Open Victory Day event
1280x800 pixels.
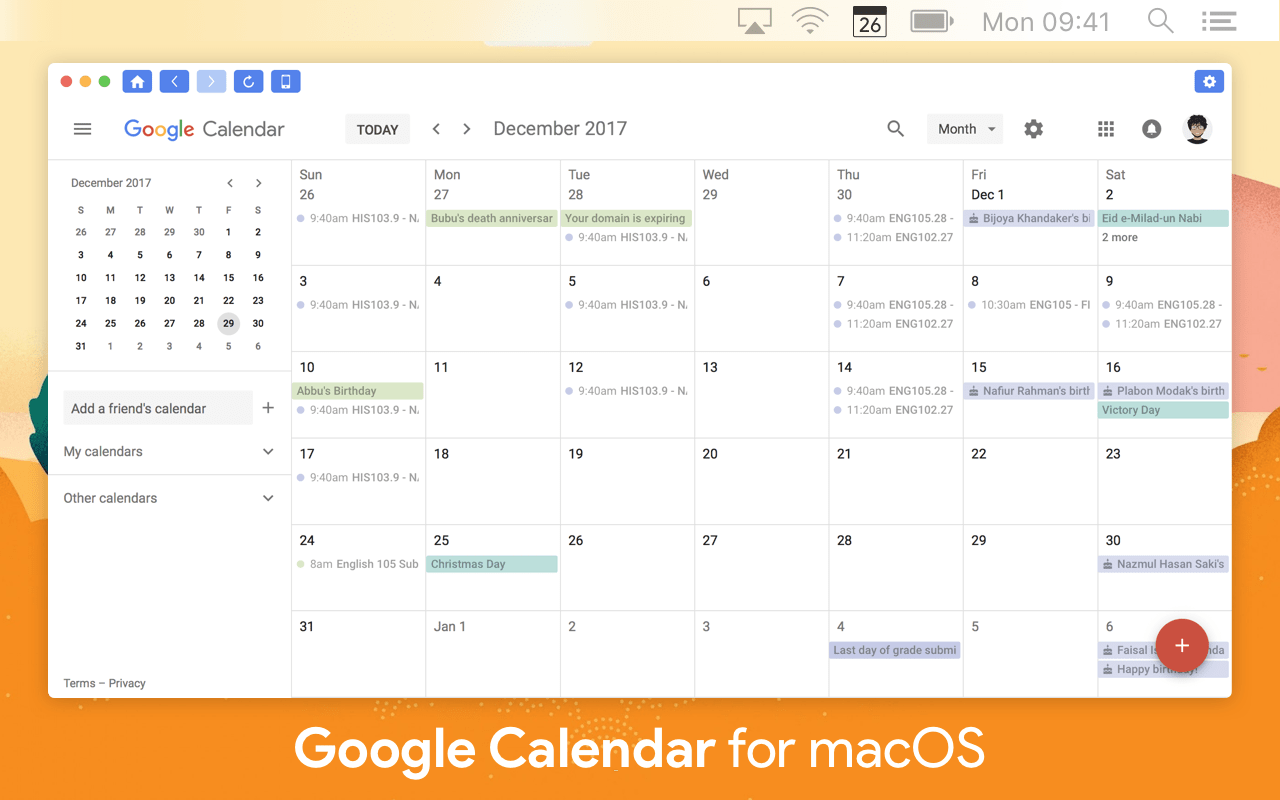(1163, 410)
